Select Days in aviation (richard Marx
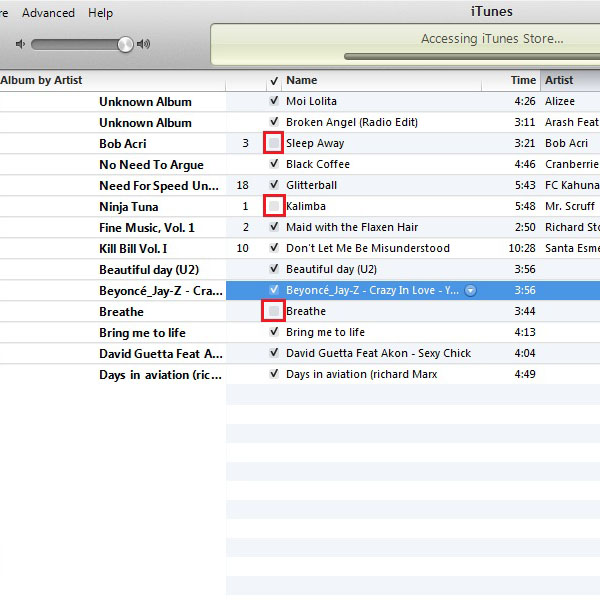 coord(362,374)
